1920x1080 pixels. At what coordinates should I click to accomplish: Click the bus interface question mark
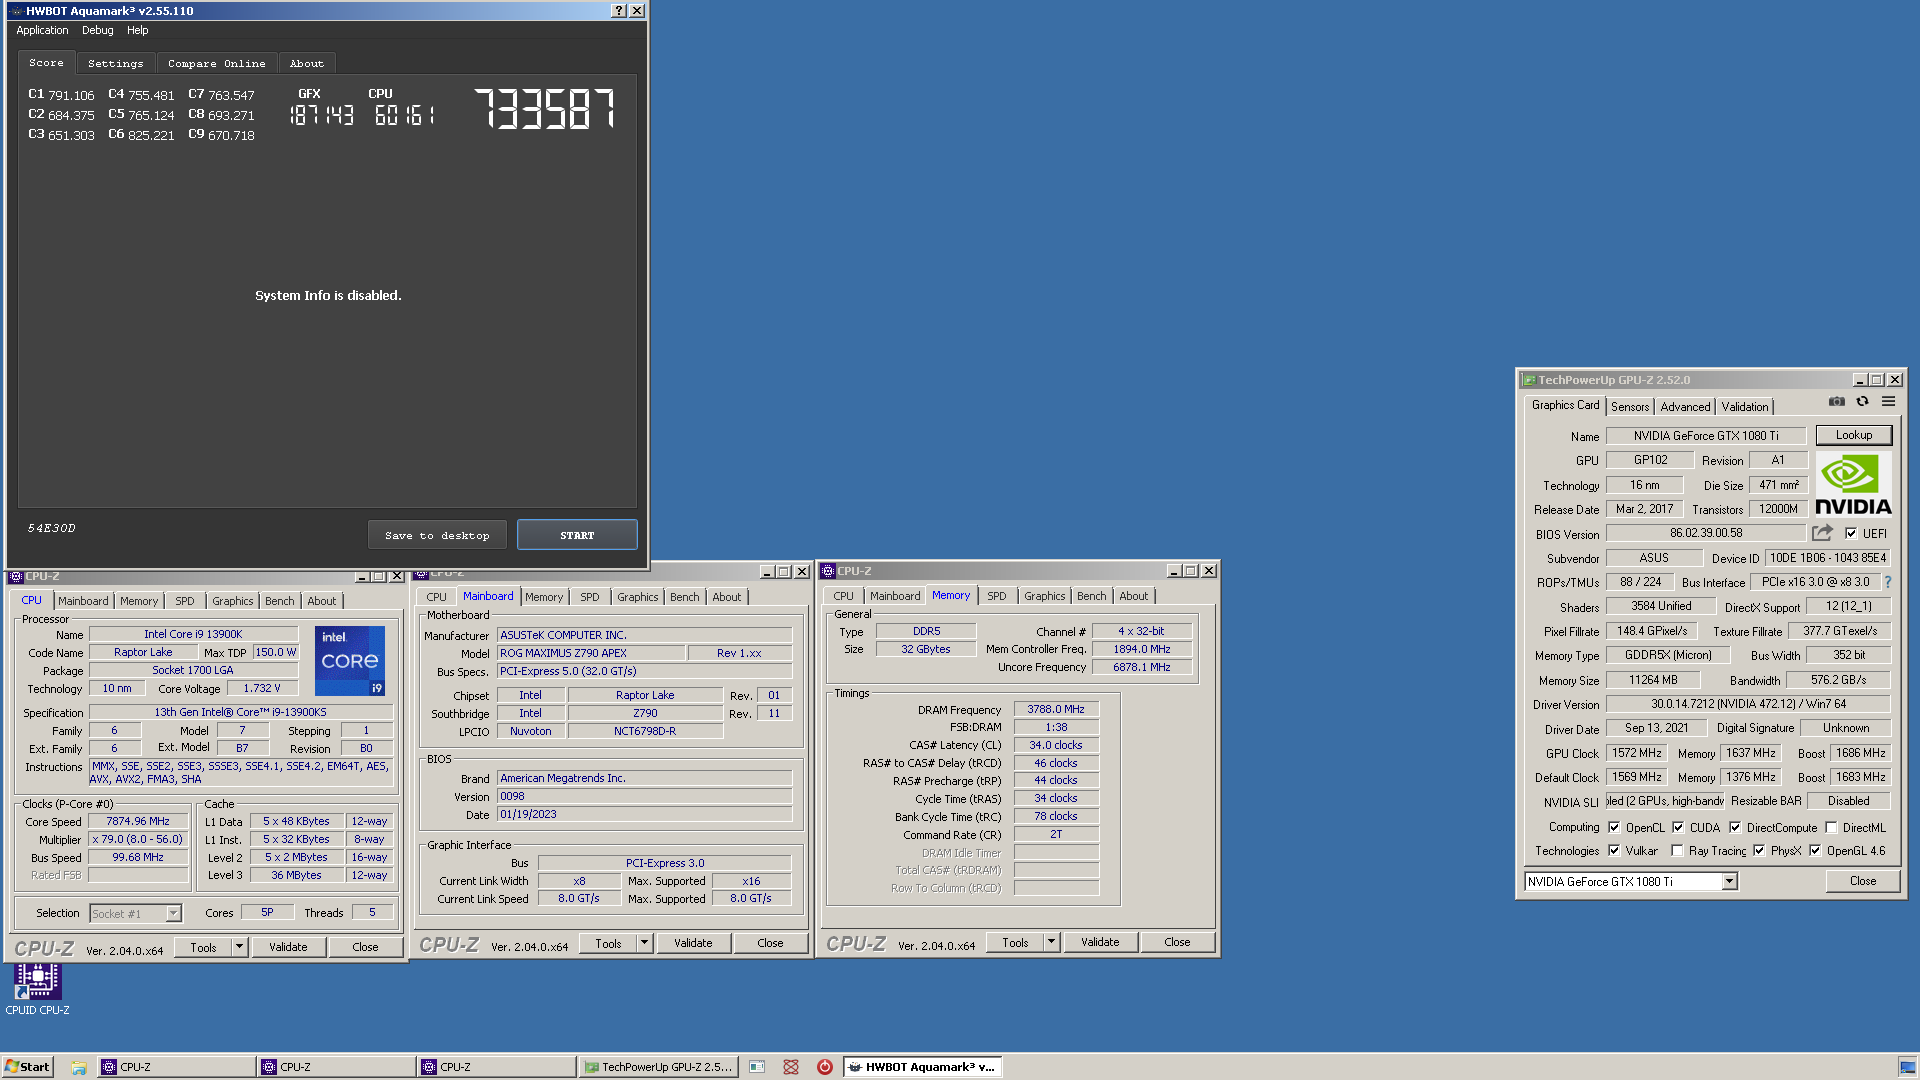(1888, 582)
